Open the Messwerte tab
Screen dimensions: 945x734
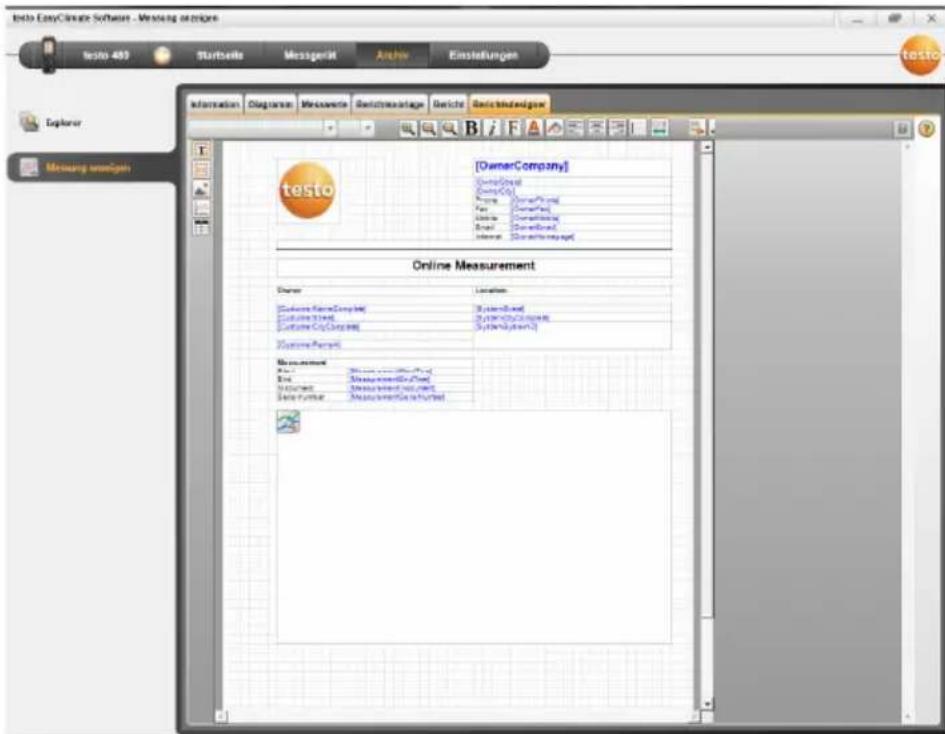(324, 104)
